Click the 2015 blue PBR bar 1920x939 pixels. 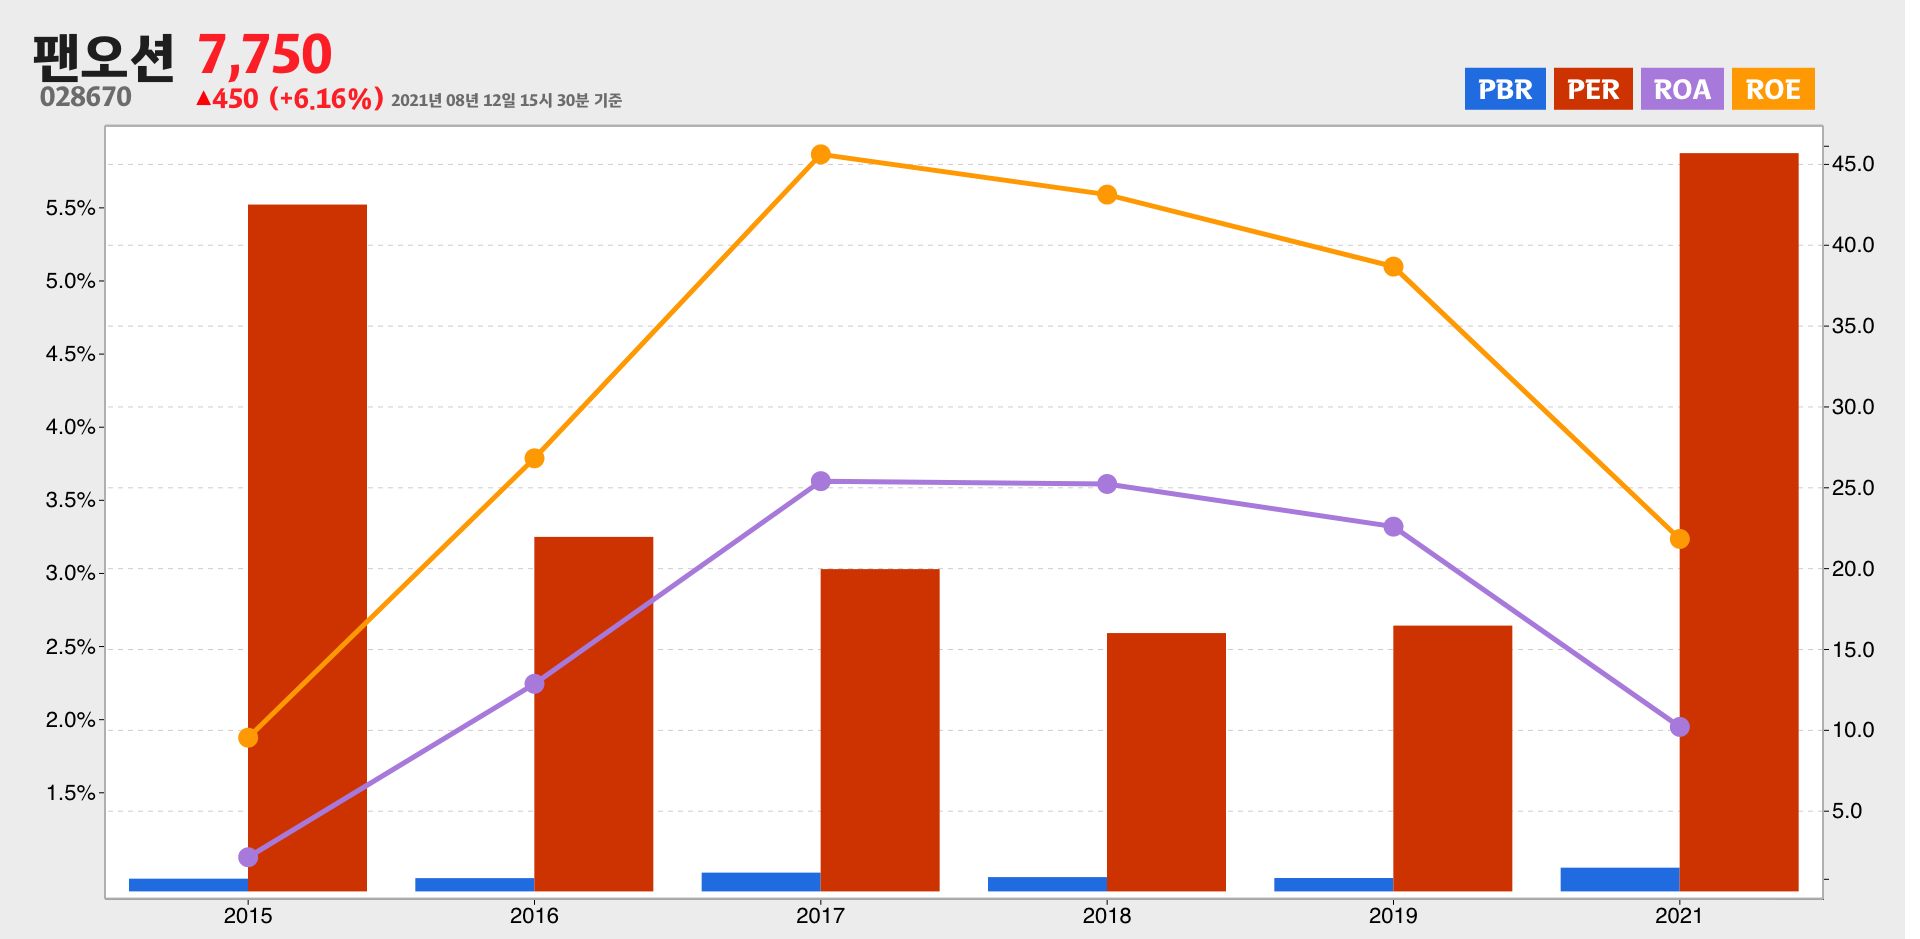(x=188, y=885)
